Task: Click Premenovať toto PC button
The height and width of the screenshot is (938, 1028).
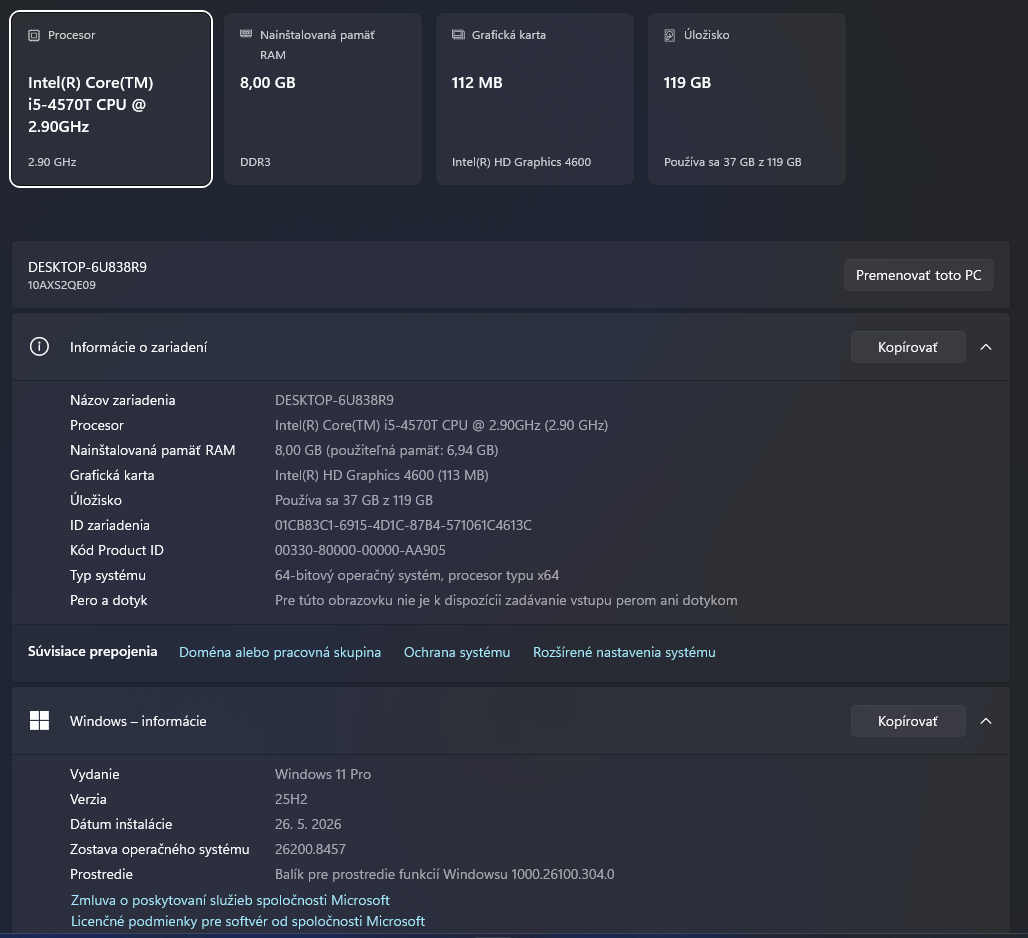Action: click(x=919, y=275)
